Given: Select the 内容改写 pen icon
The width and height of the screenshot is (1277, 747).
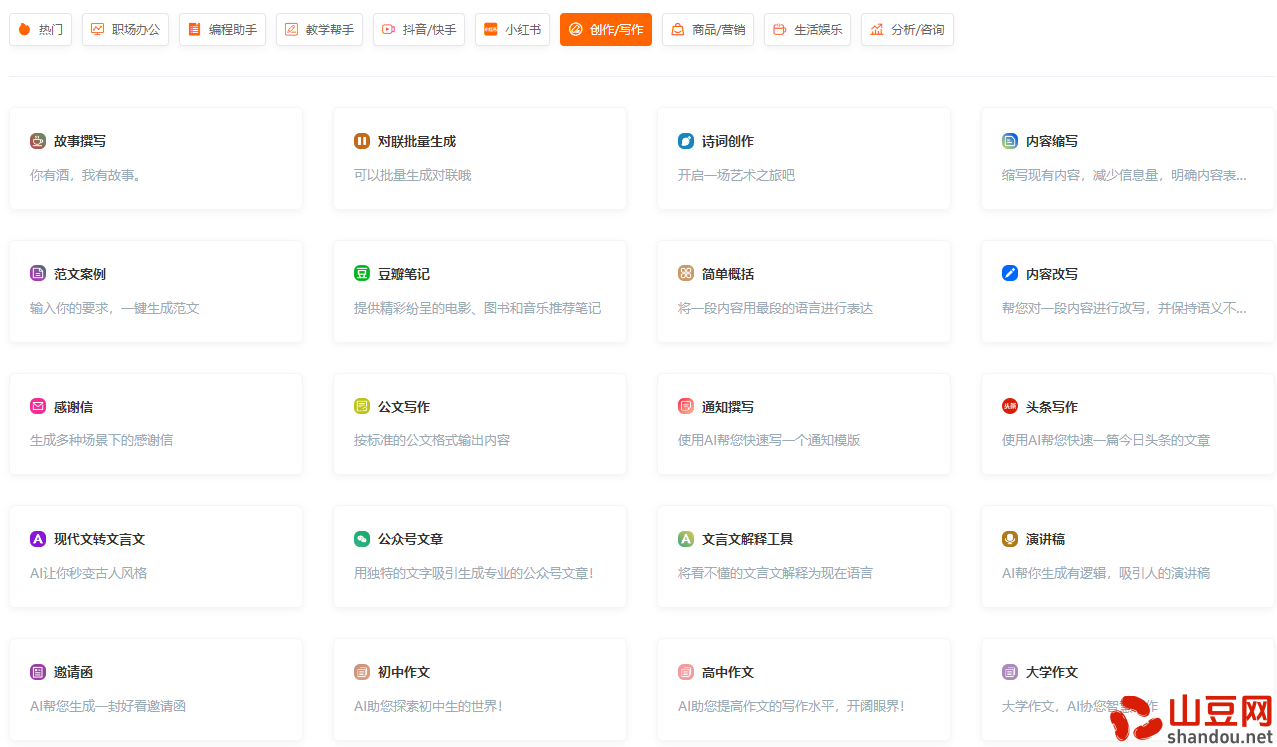Looking at the screenshot, I should pyautogui.click(x=1009, y=273).
